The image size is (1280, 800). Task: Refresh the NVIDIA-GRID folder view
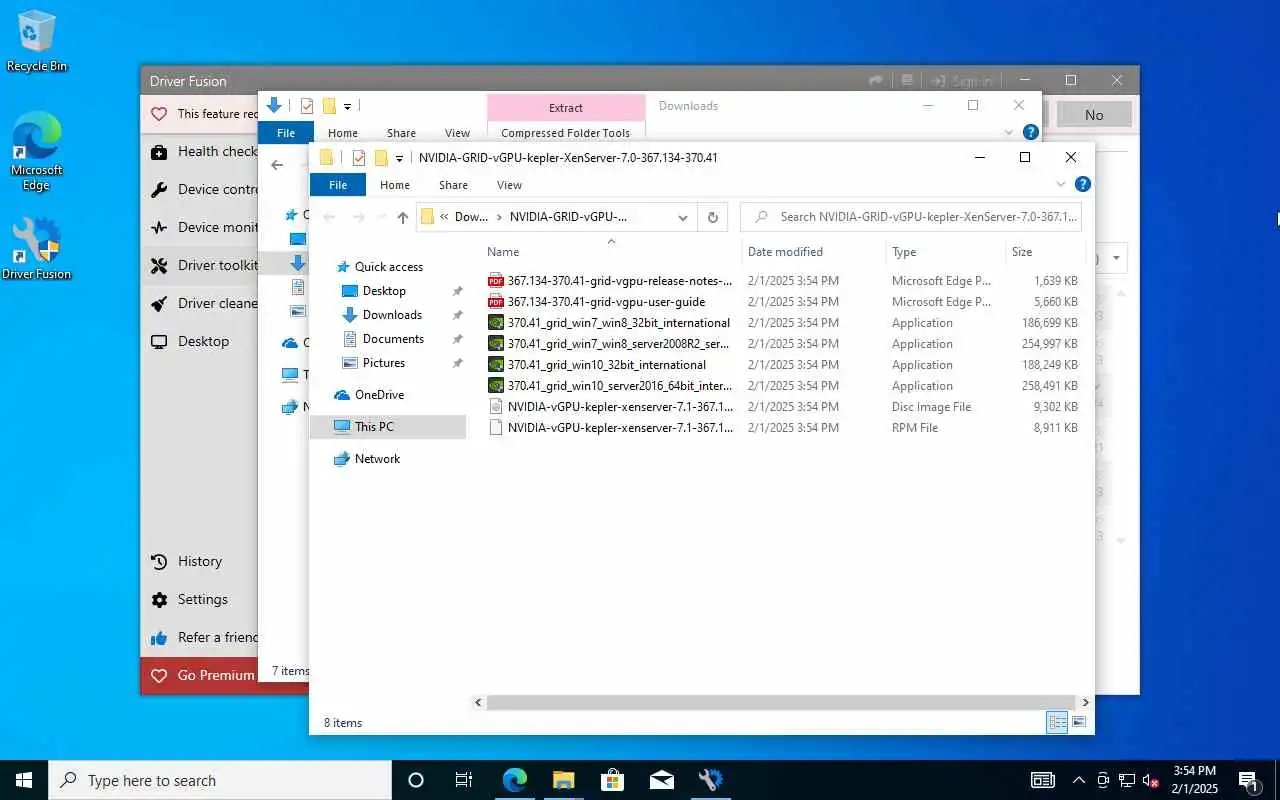[x=712, y=217]
